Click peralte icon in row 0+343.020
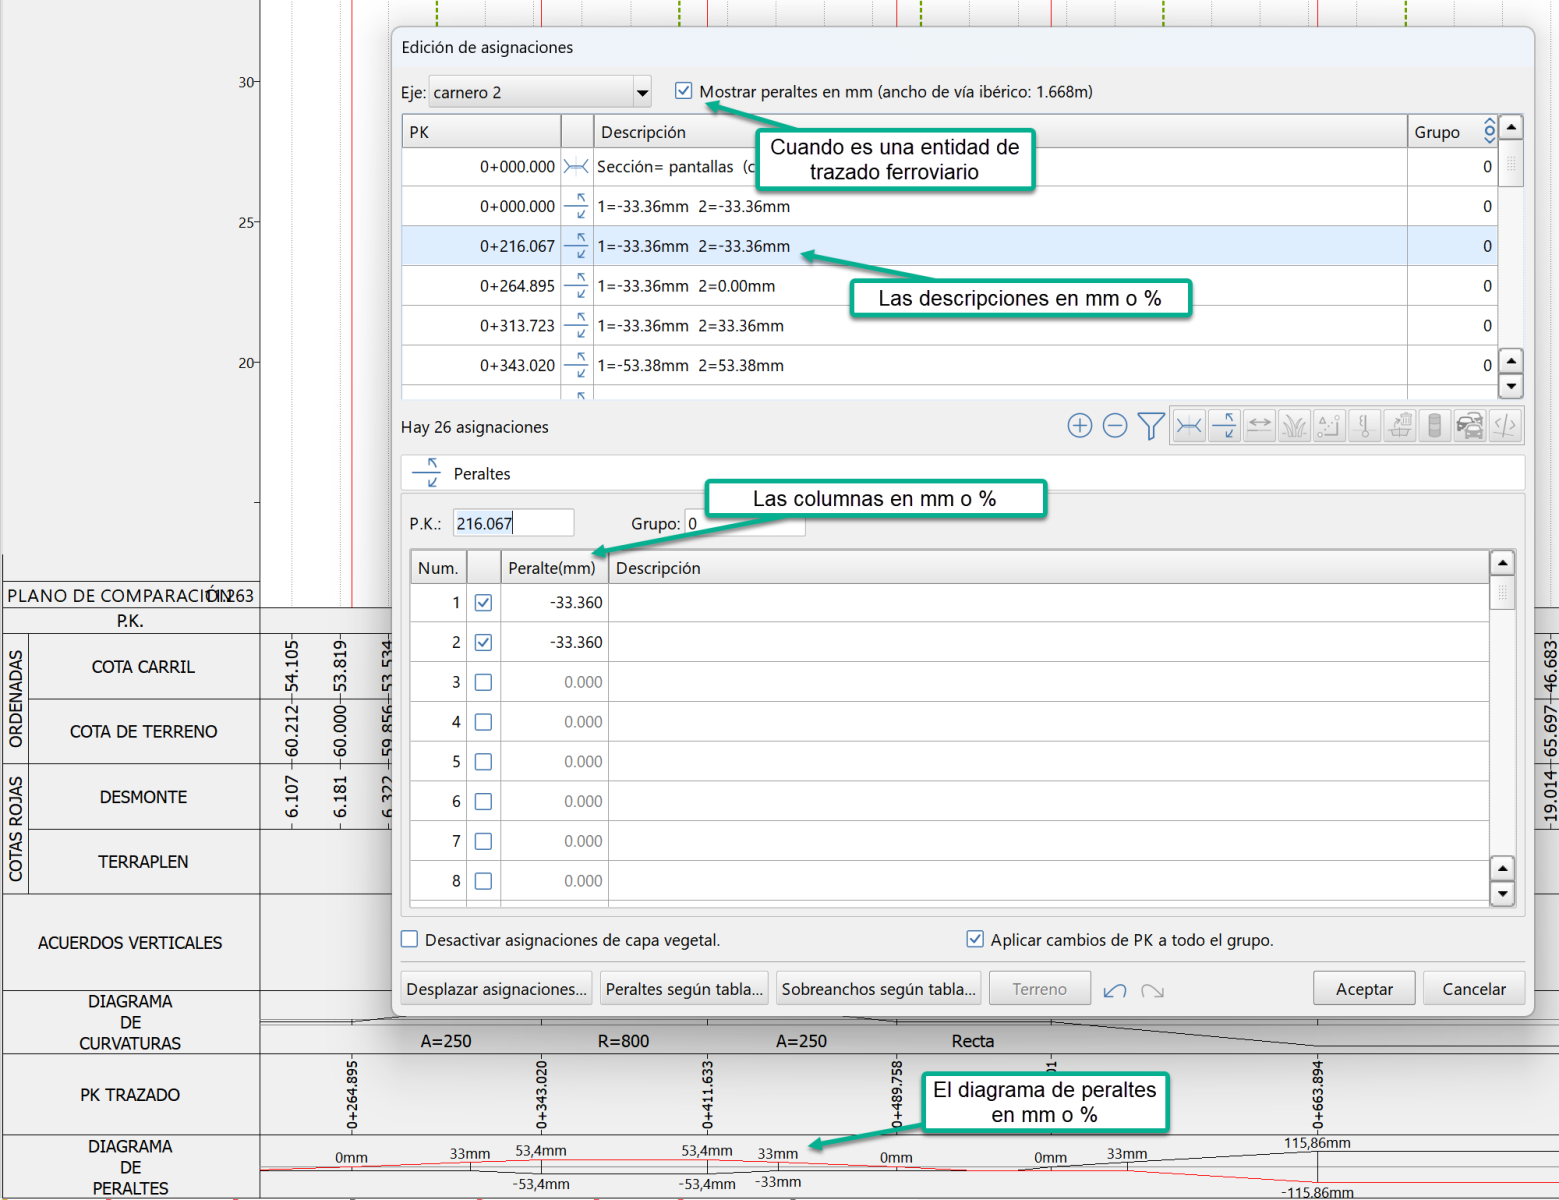This screenshot has width=1559, height=1200. point(576,366)
